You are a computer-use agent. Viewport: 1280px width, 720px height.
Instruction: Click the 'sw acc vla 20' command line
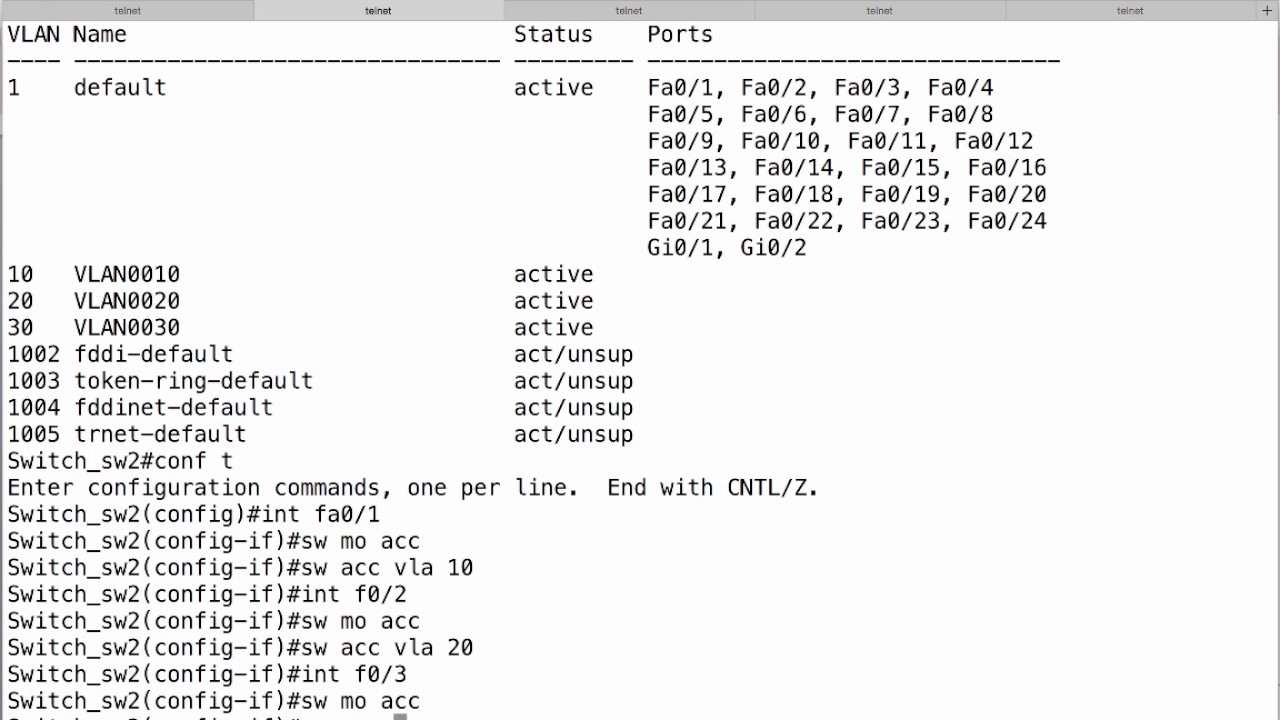click(x=240, y=648)
